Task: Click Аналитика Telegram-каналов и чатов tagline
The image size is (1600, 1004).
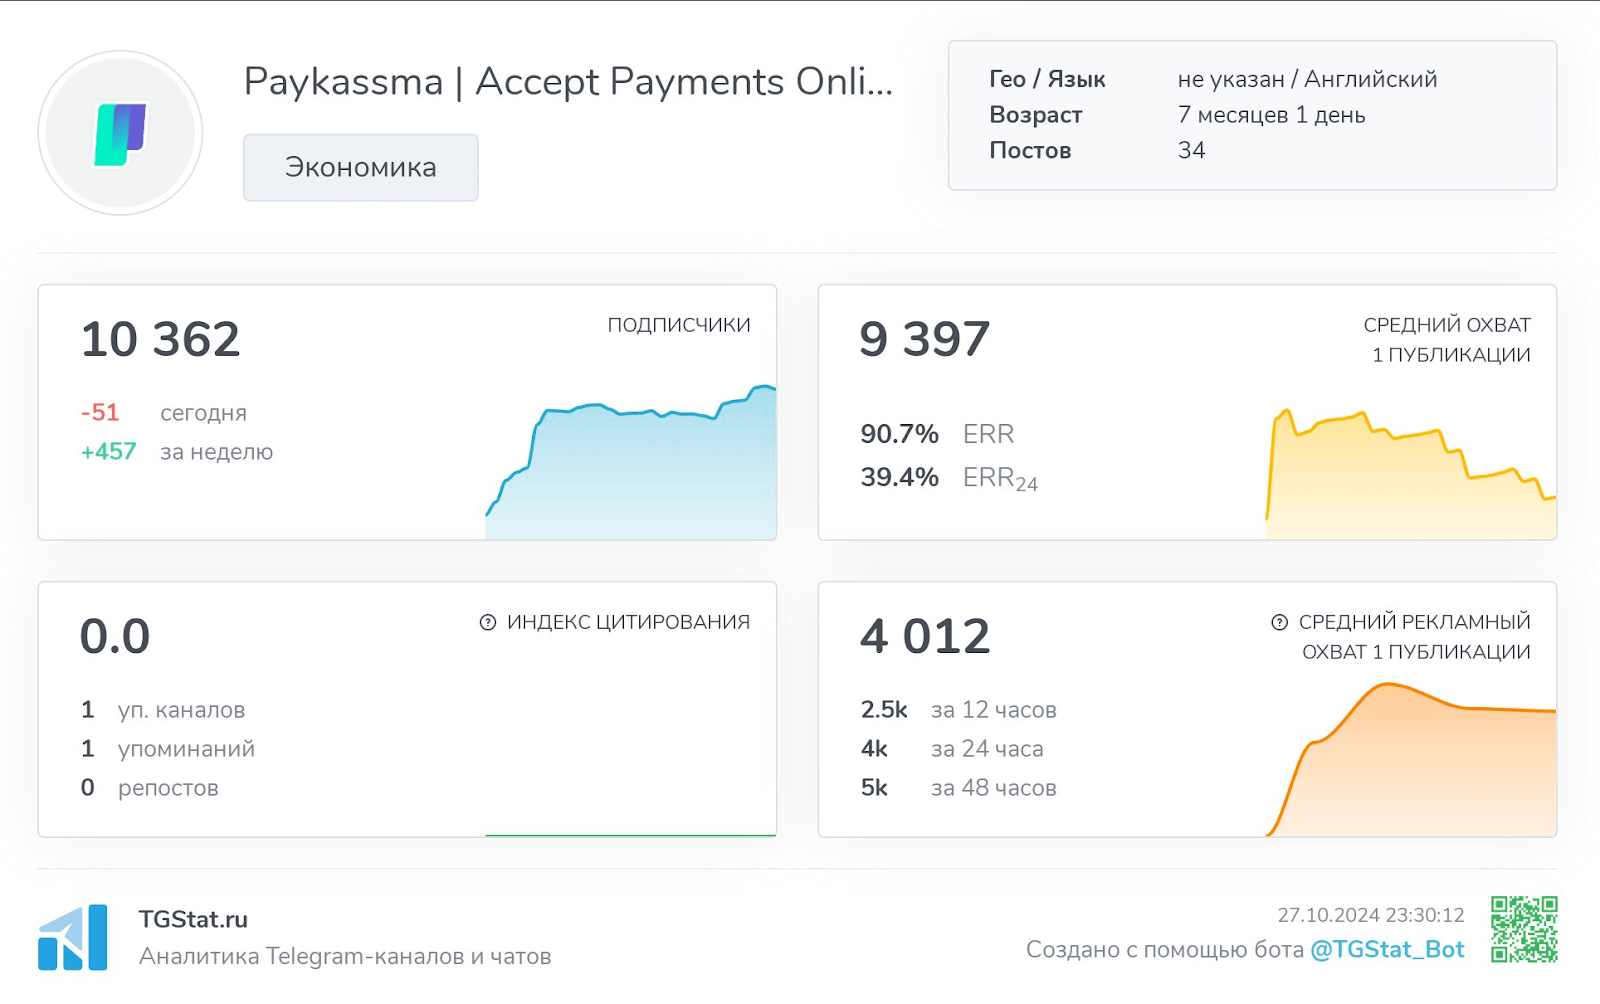Action: pos(345,957)
